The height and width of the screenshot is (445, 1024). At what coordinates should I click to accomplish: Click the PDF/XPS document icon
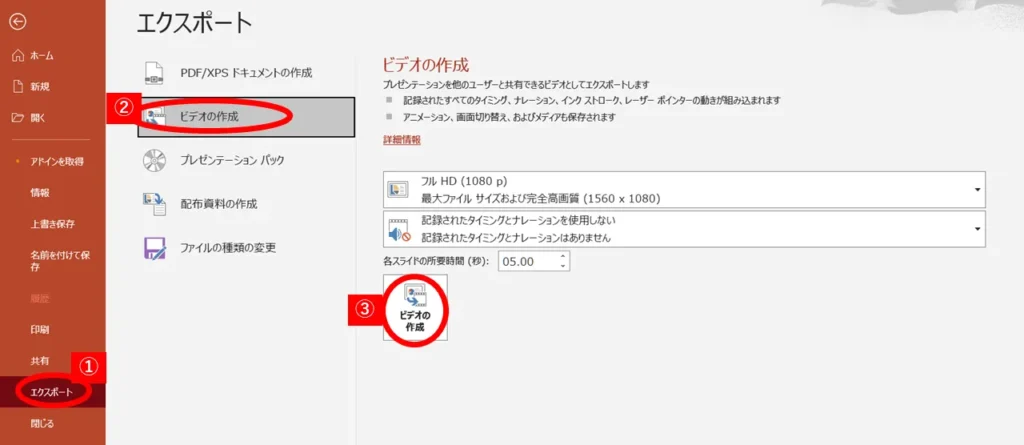(x=155, y=73)
